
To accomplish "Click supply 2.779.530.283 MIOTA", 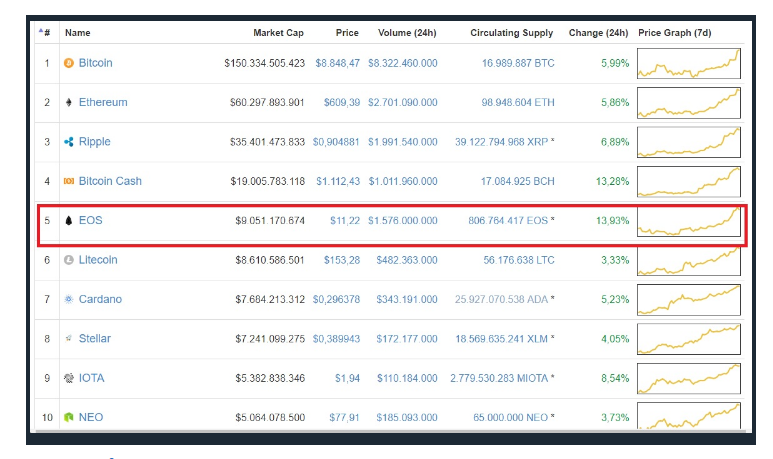I will pos(499,378).
